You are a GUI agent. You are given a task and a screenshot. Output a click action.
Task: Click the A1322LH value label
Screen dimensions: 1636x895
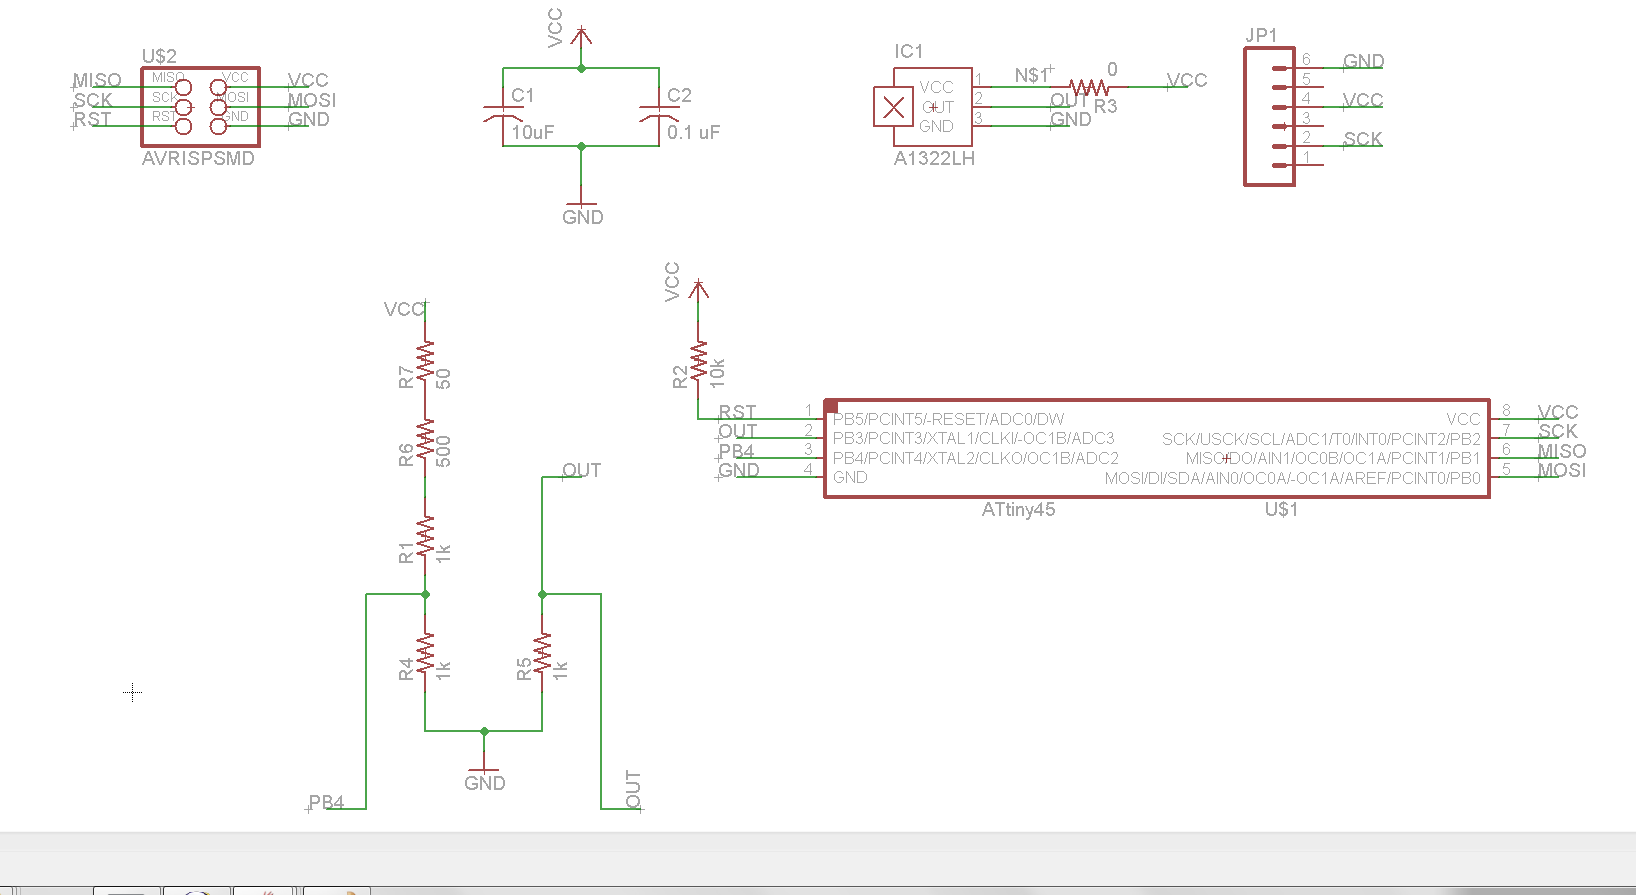click(934, 158)
